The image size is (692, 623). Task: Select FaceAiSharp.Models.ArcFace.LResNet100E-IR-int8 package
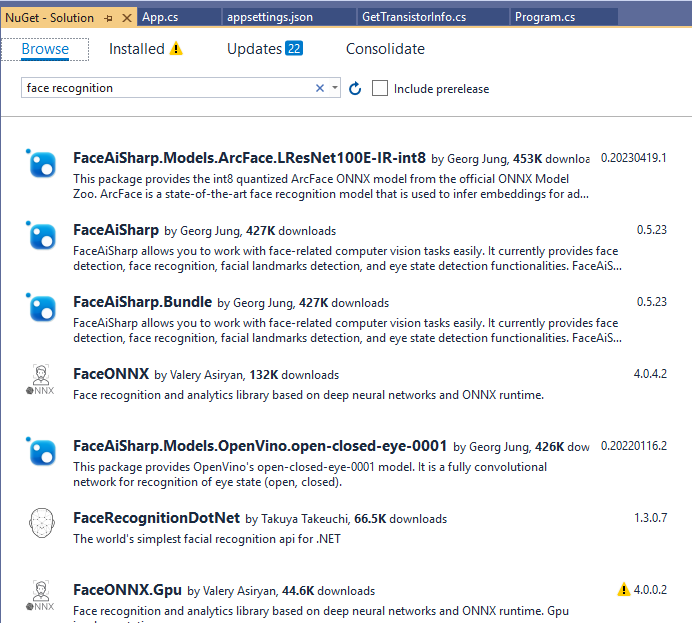click(x=249, y=158)
